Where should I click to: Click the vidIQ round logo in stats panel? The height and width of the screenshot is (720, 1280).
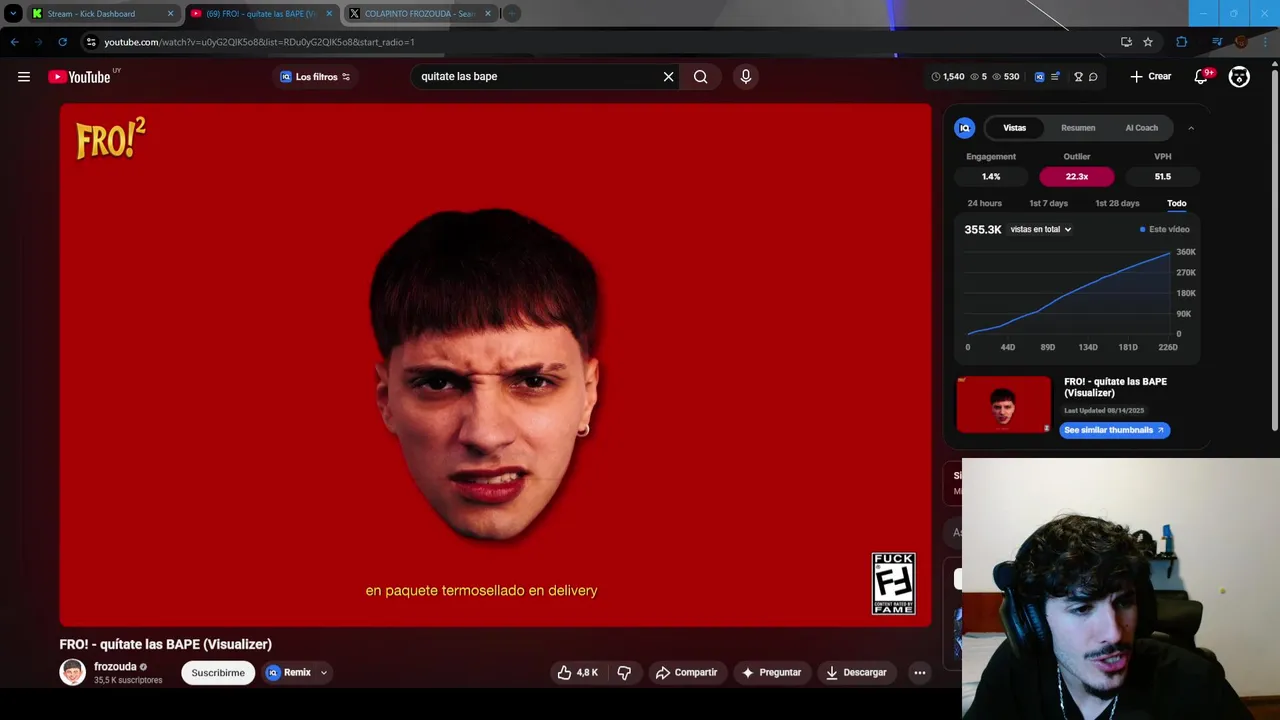[965, 128]
